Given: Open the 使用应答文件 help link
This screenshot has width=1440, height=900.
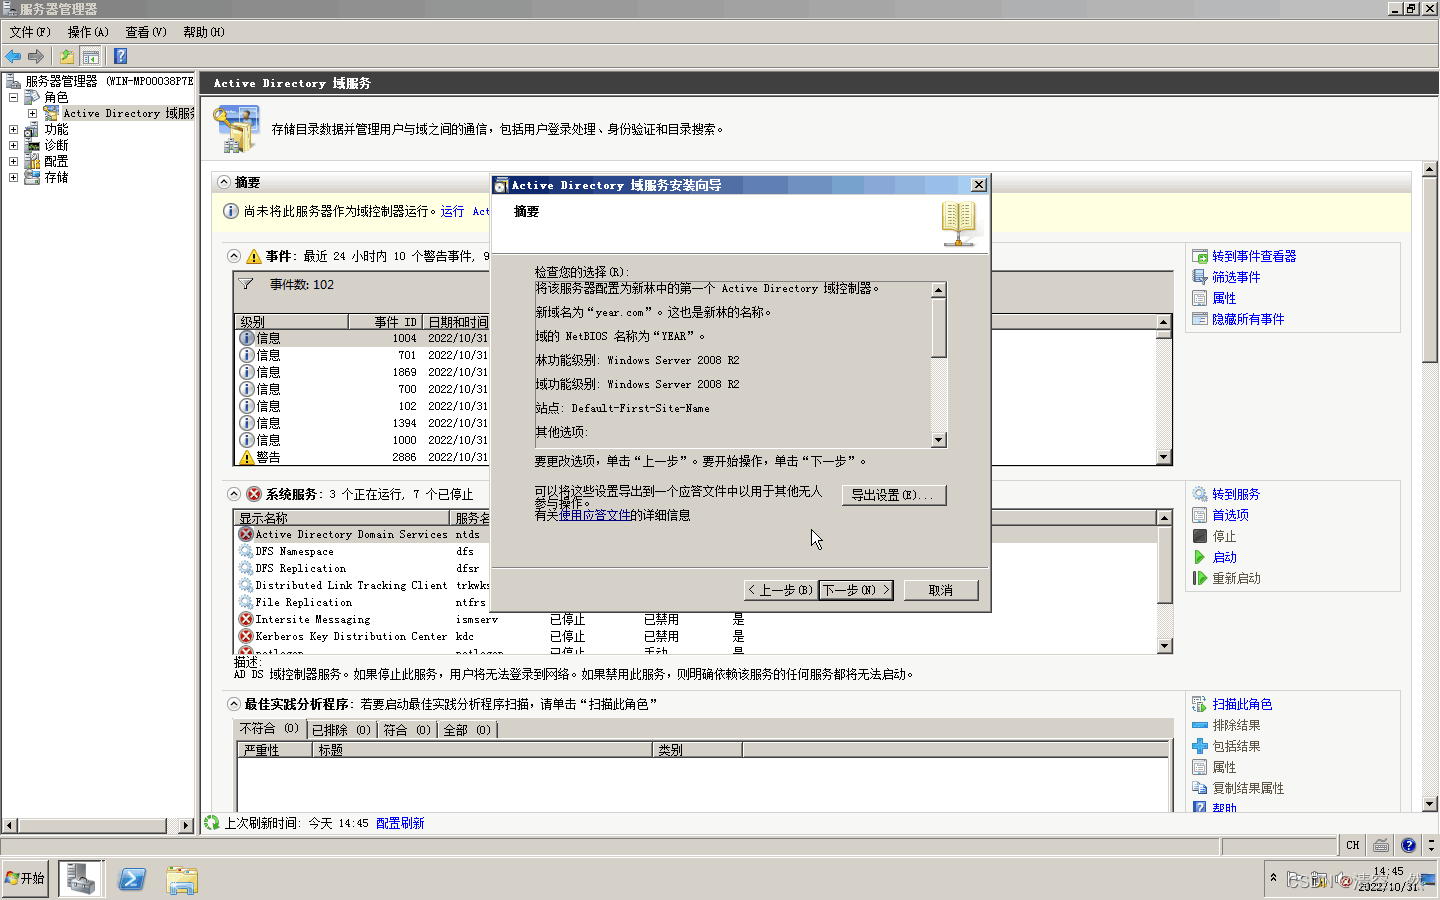Looking at the screenshot, I should (x=595, y=515).
